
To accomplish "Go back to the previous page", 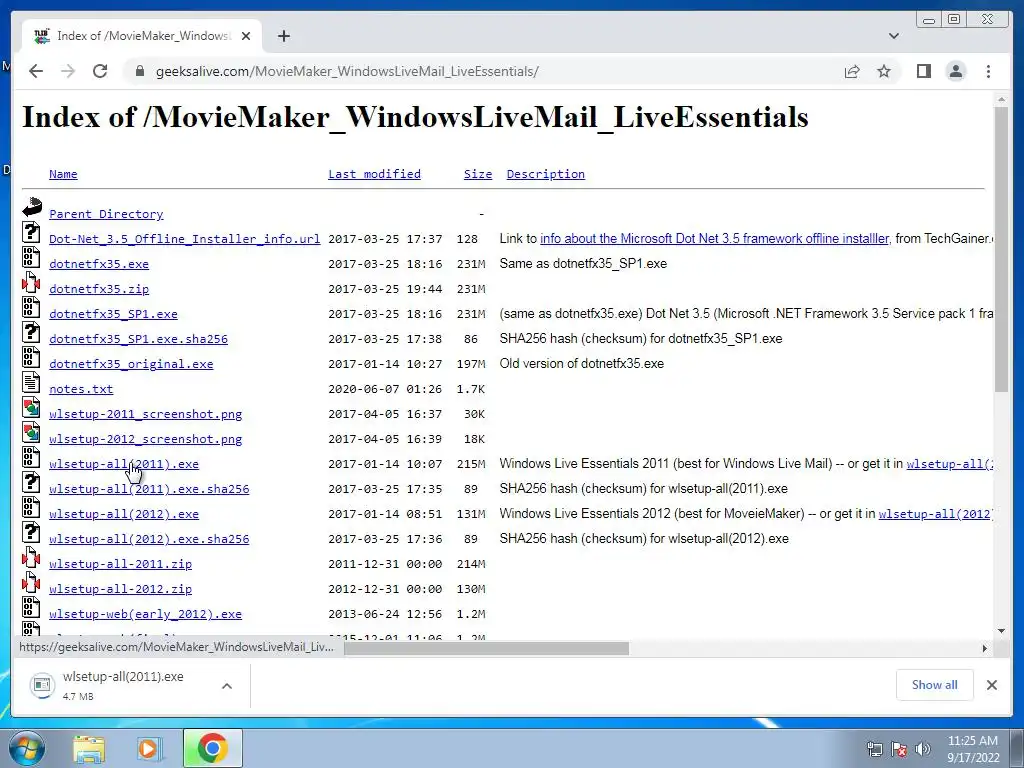I will (36, 71).
